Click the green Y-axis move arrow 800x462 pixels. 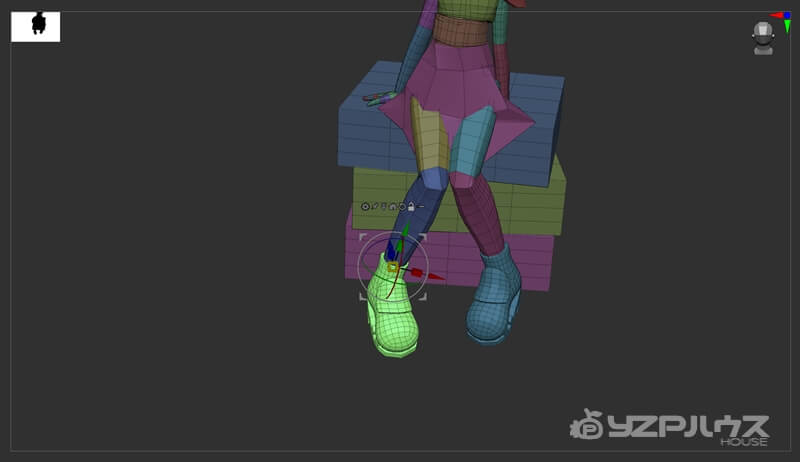406,230
